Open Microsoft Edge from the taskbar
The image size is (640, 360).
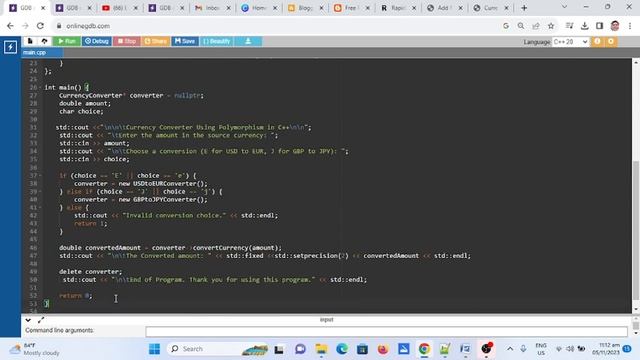[x=342, y=349]
